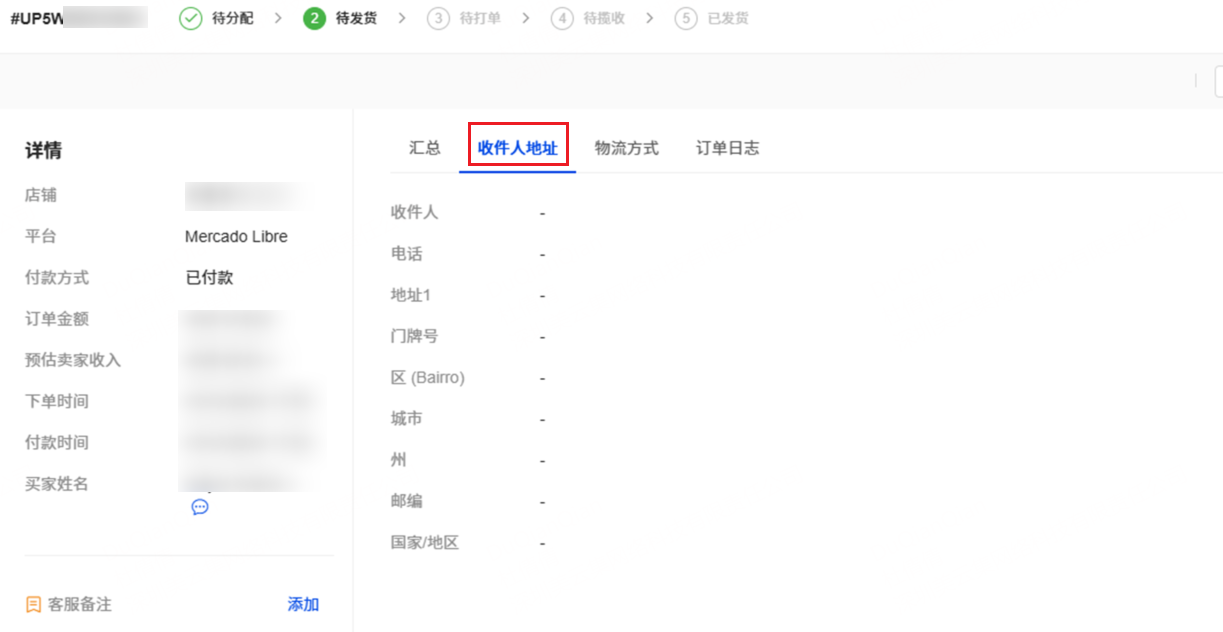
Task: View the 订单日志 tab
Action: click(727, 148)
